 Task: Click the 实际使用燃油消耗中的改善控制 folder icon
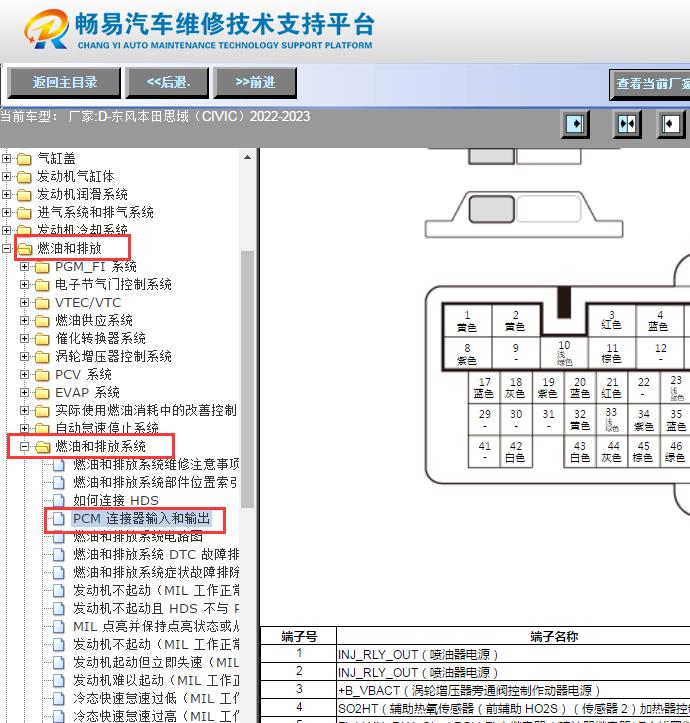[x=42, y=411]
